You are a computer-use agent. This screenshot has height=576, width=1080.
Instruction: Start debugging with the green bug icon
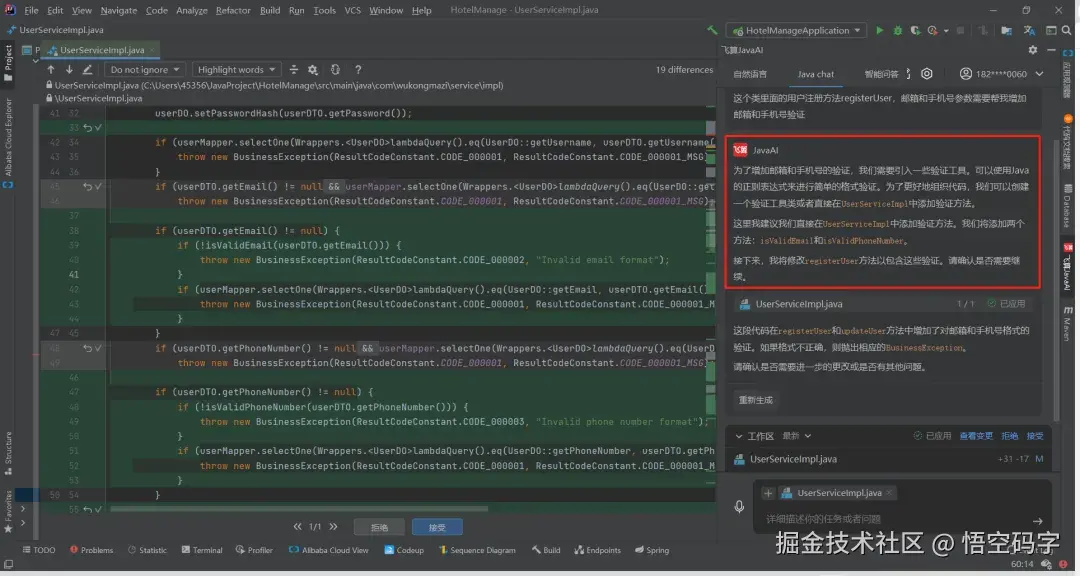tap(897, 30)
